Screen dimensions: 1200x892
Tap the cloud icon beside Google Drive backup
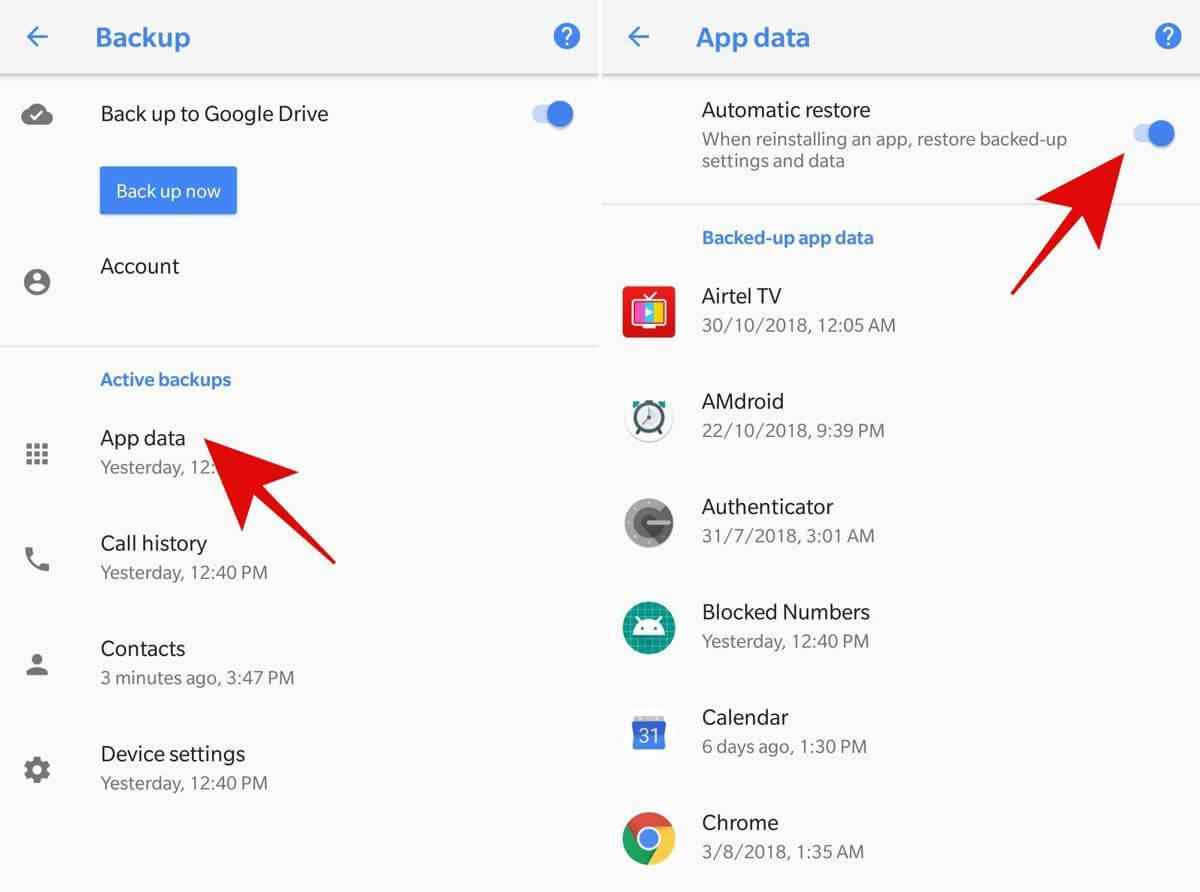37,115
